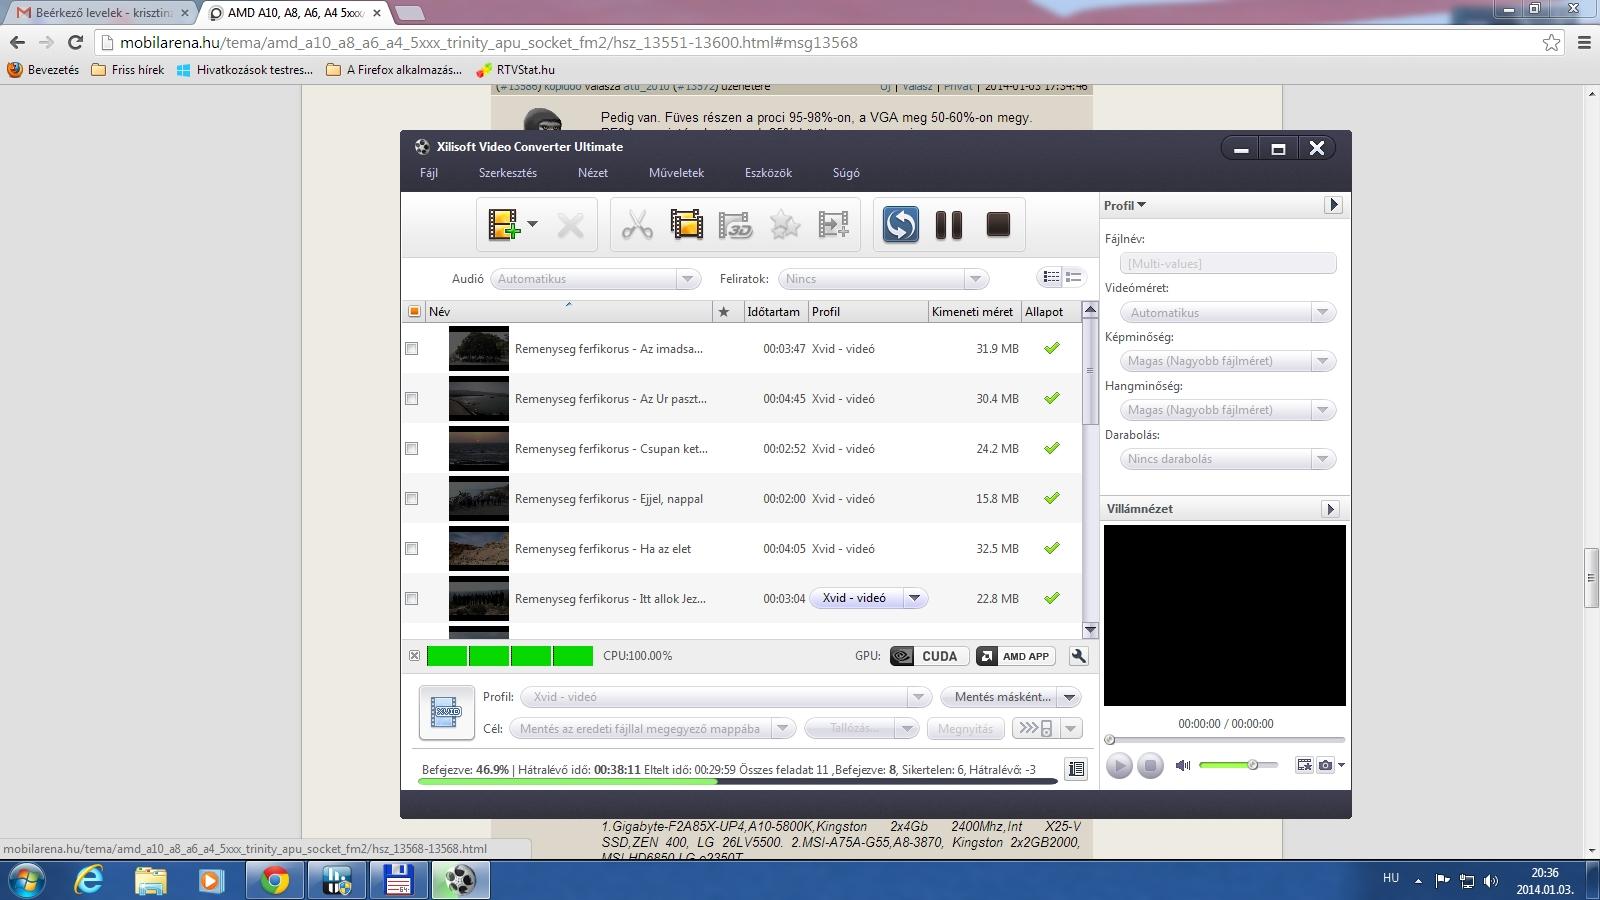Open the Szerkesztés menu
The image size is (1600, 900).
pos(508,173)
